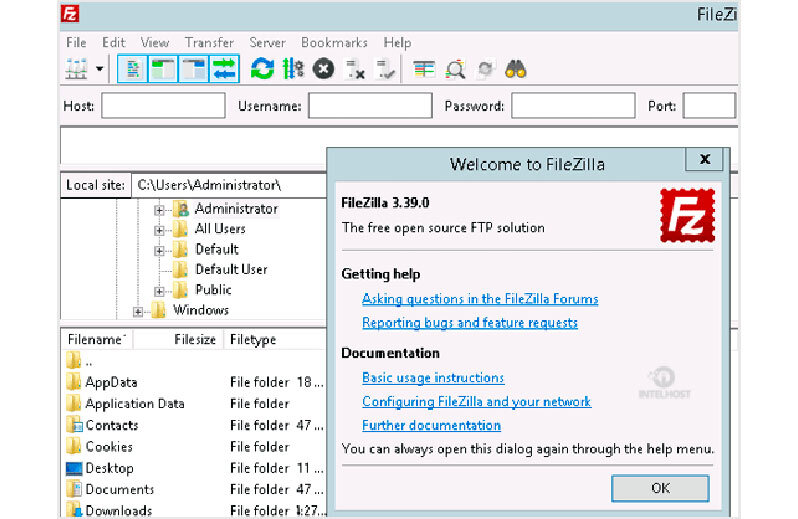This screenshot has height=519, width=798.
Task: Expand the Windows folder tree node
Action: click(138, 311)
